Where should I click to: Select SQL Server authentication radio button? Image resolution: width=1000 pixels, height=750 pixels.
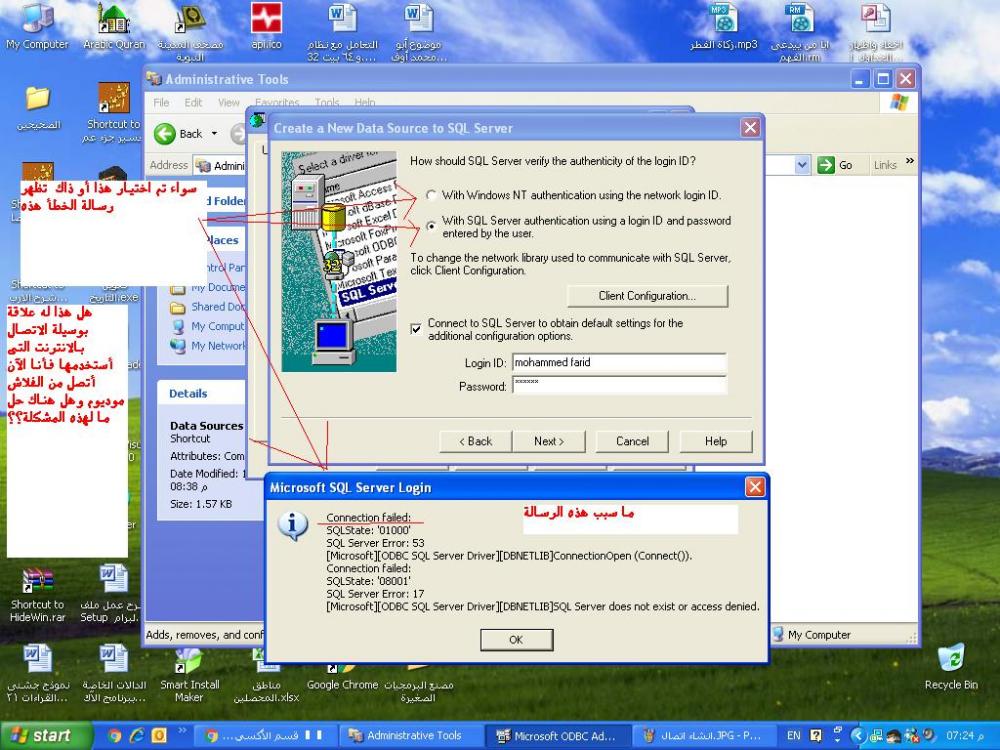point(432,226)
